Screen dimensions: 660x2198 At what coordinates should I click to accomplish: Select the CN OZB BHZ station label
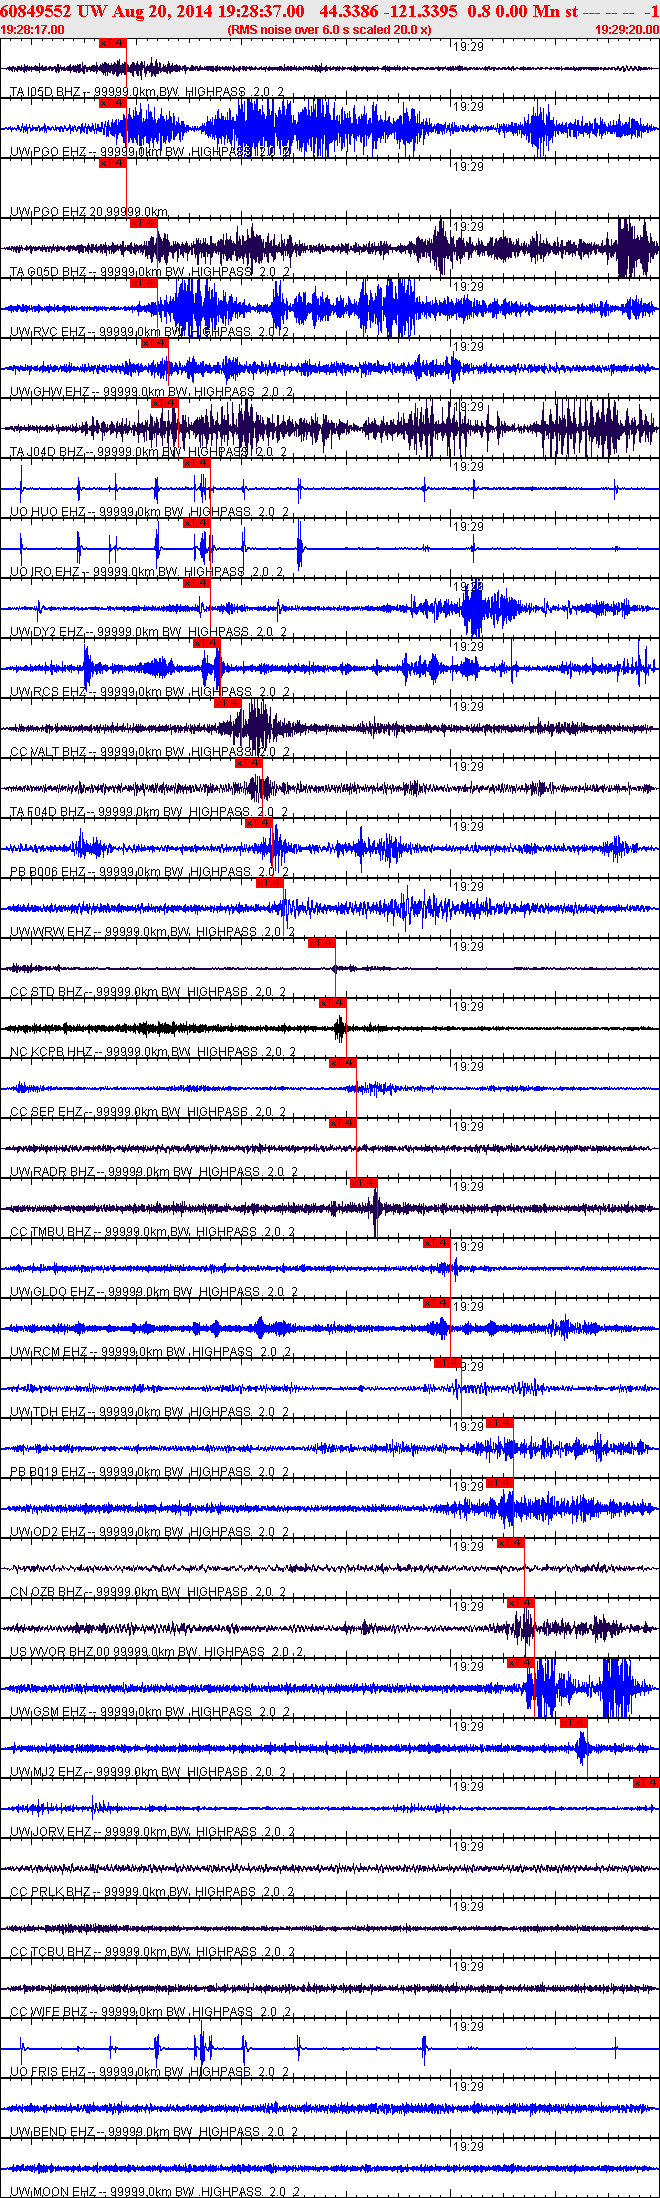[147, 1592]
